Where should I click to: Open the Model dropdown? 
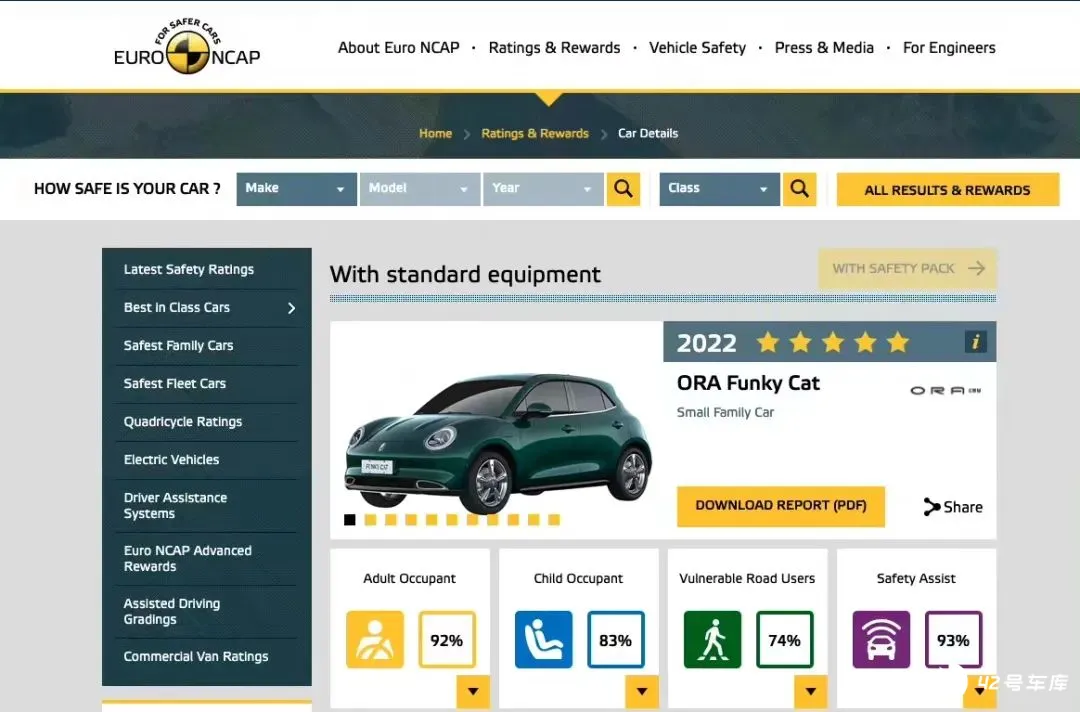[419, 189]
